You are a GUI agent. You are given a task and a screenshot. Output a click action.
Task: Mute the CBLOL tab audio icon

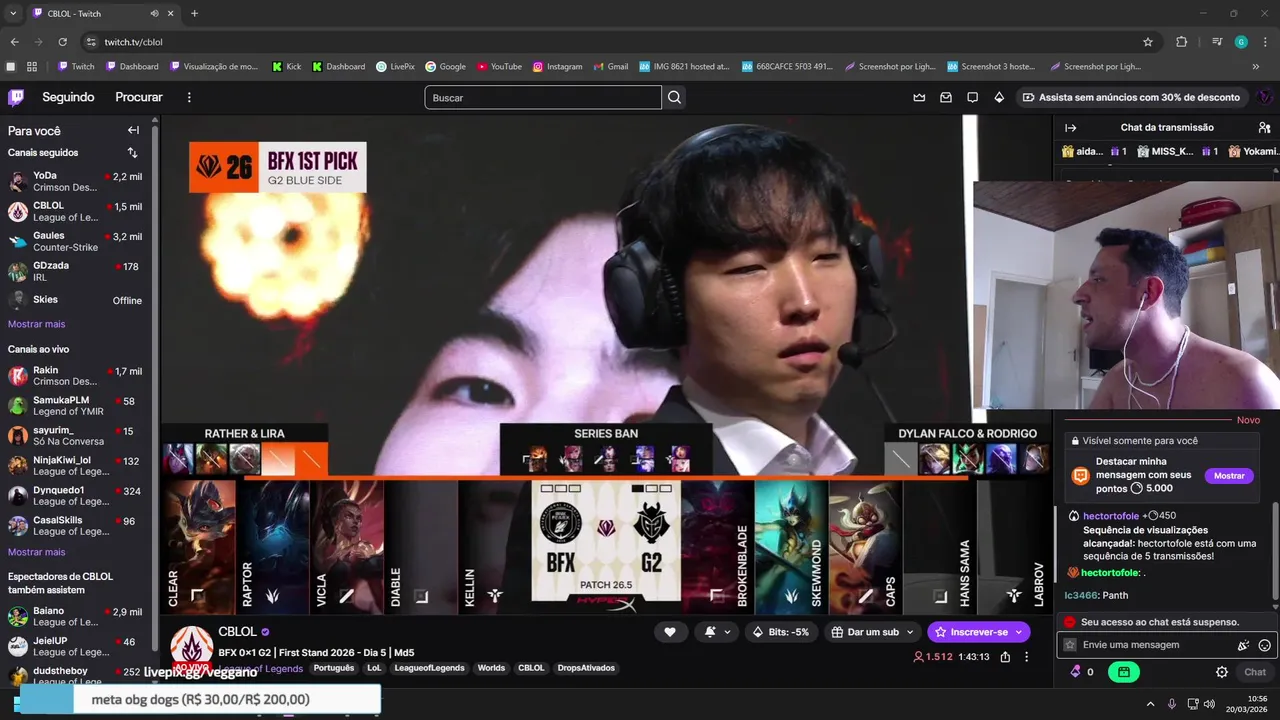click(x=154, y=13)
